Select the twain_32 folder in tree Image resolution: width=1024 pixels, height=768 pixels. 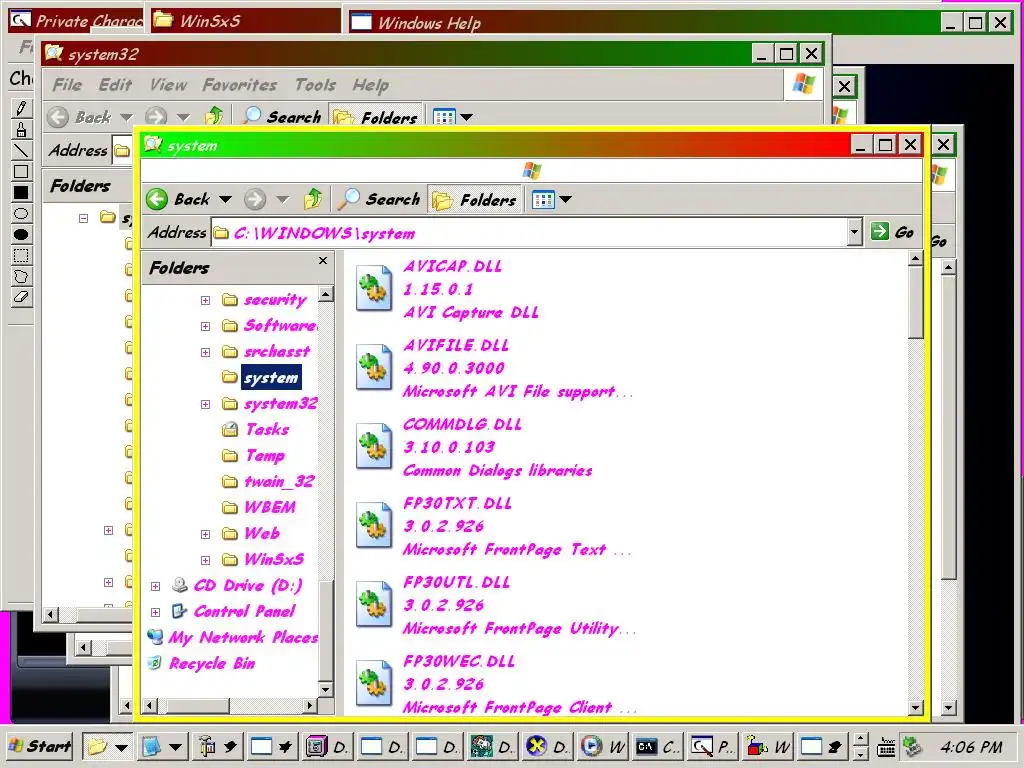[x=279, y=481]
